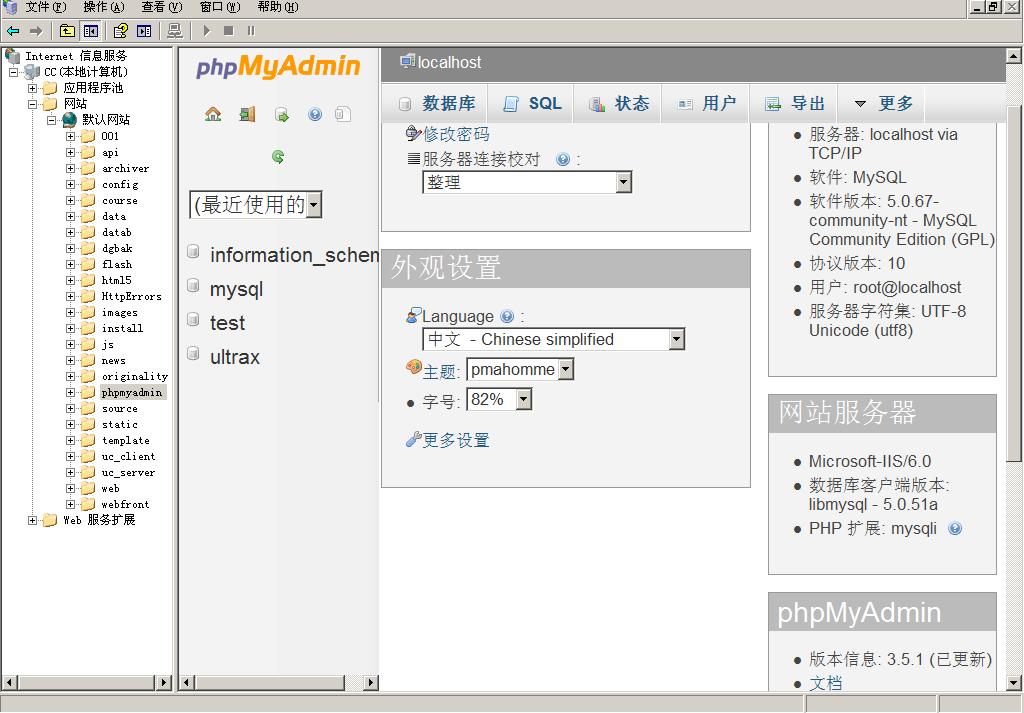Image resolution: width=1024 pixels, height=713 pixels.
Task: Open the 最近使用的 recent tables dropdown
Action: point(314,205)
